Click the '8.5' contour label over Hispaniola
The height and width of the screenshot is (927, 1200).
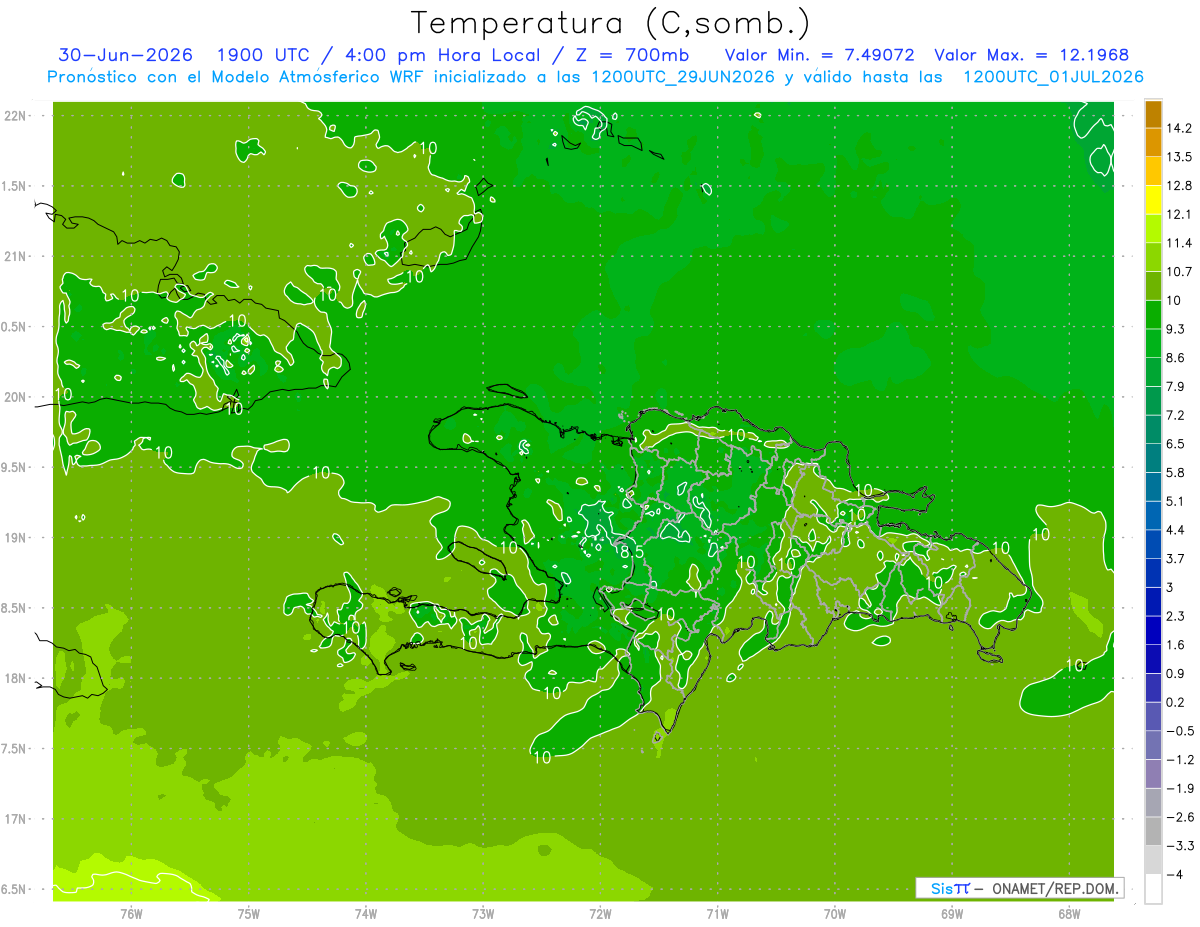[631, 552]
